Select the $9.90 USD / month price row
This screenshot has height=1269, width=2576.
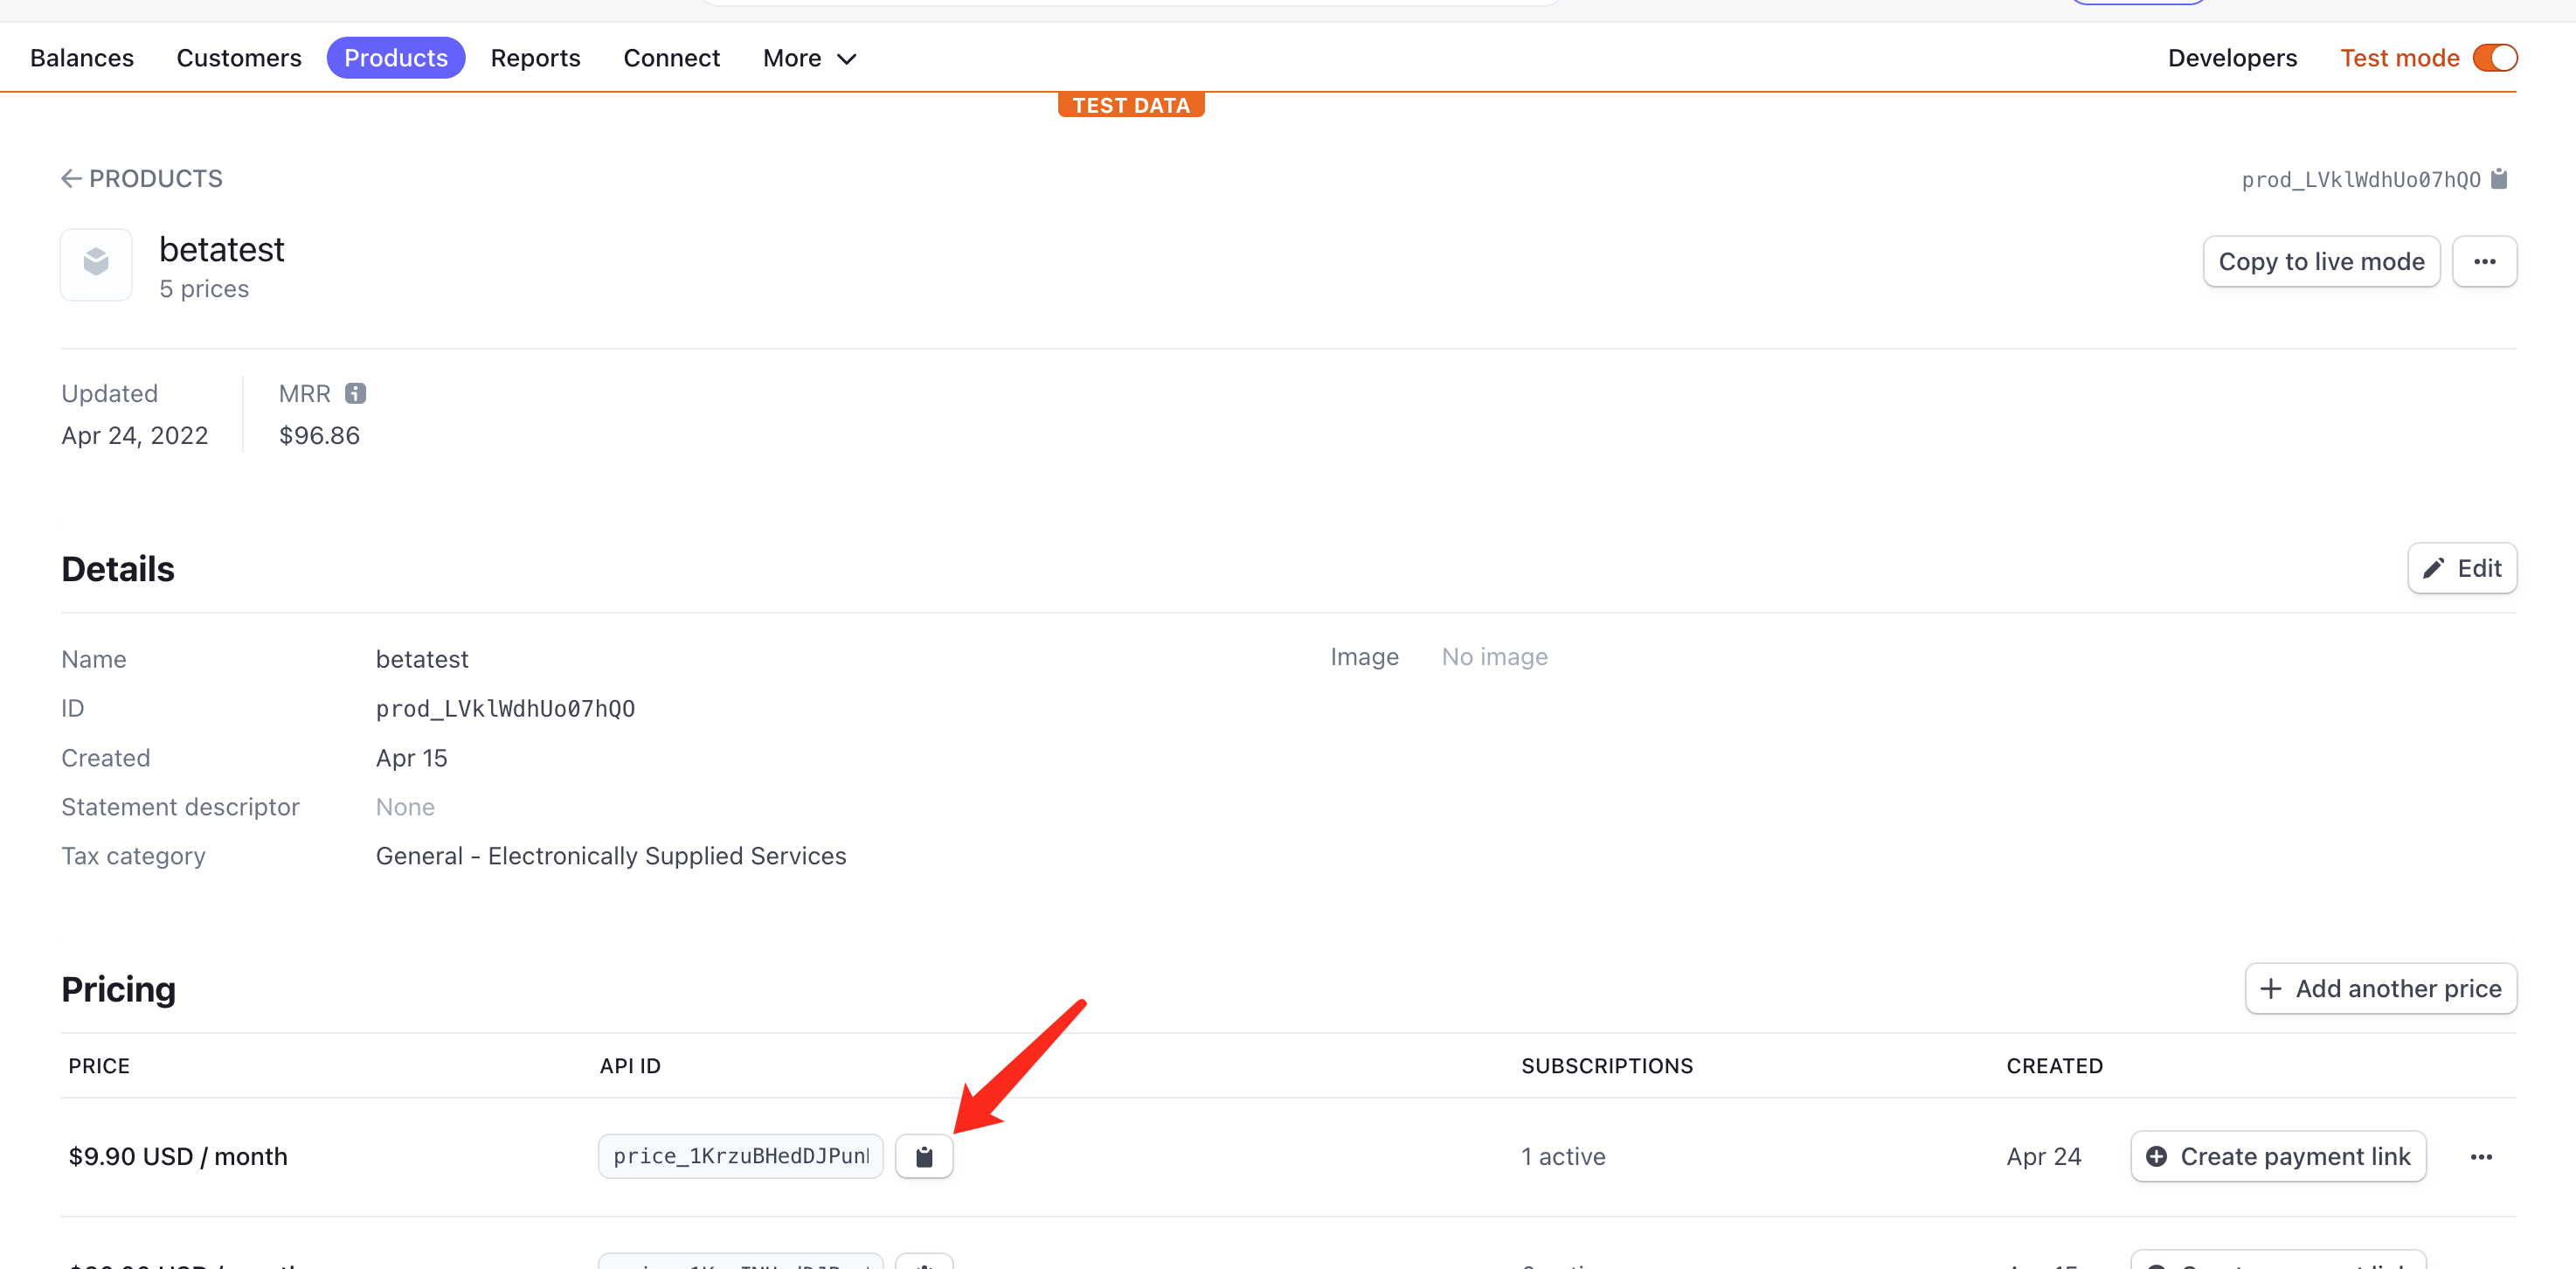[178, 1156]
